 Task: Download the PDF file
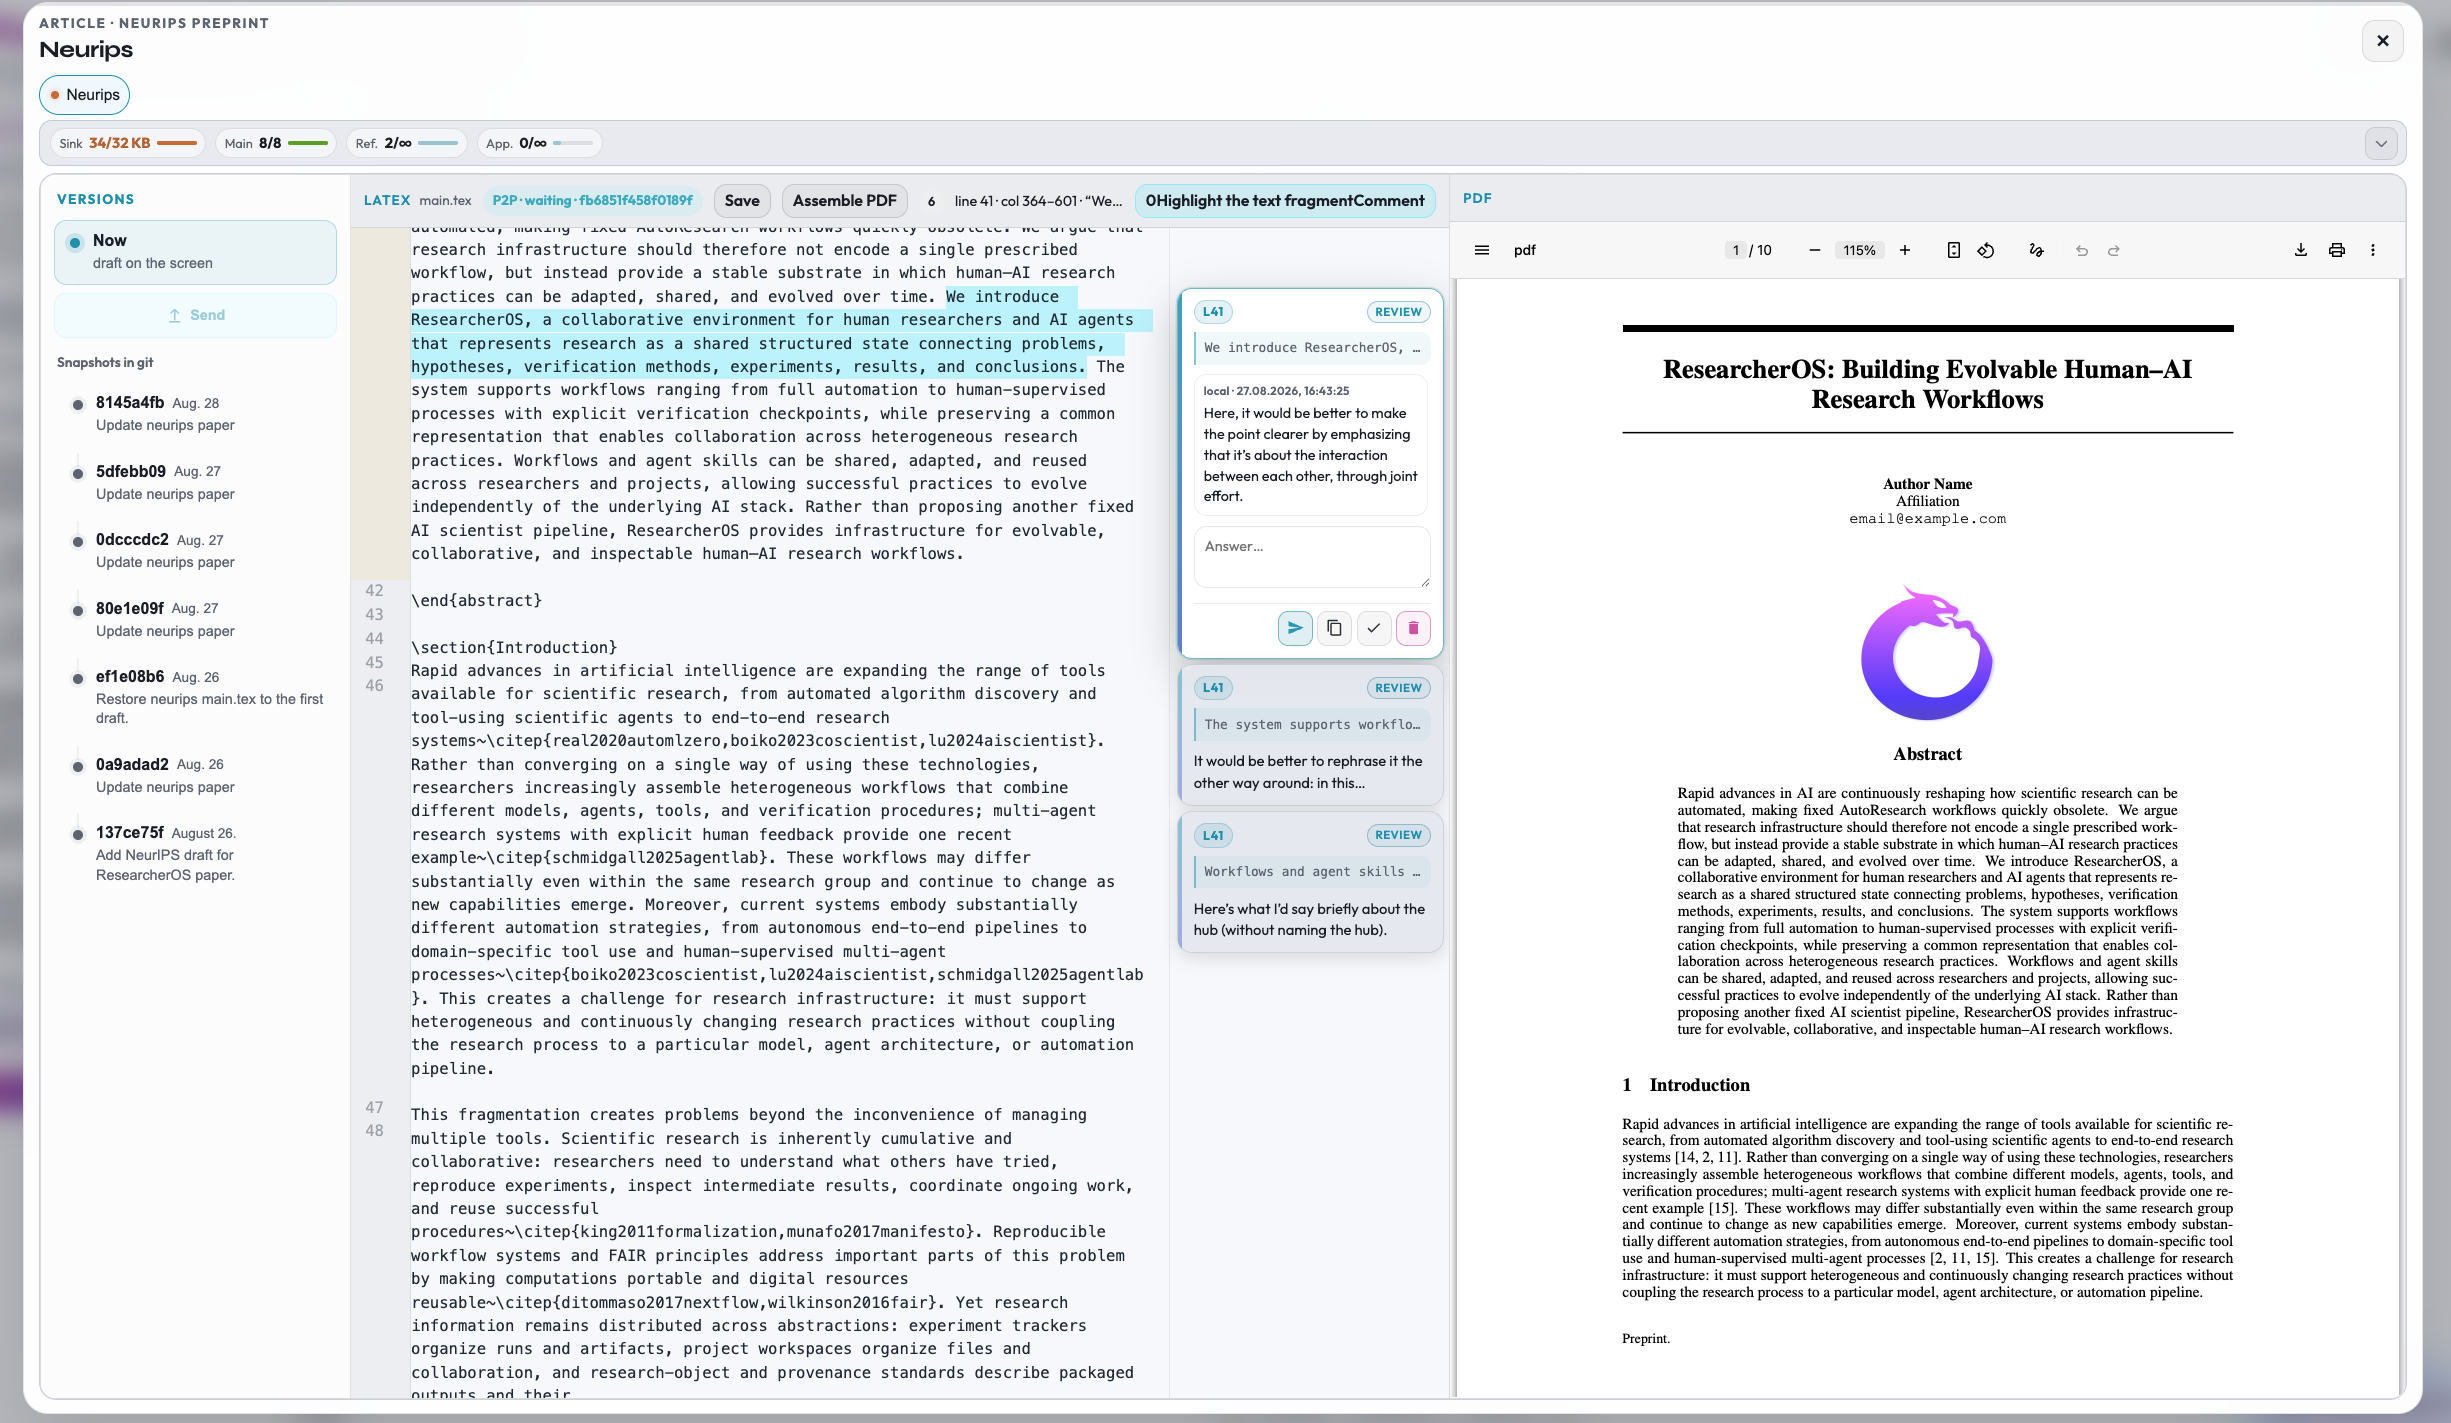(2300, 250)
